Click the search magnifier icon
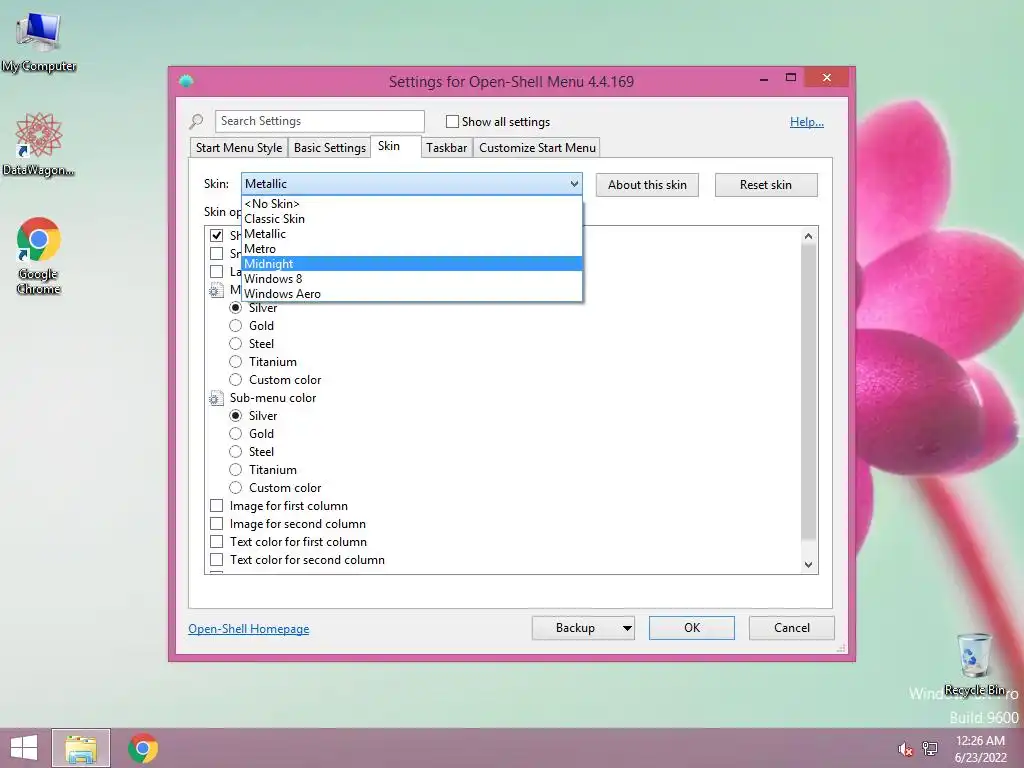The height and width of the screenshot is (768, 1024). point(196,121)
